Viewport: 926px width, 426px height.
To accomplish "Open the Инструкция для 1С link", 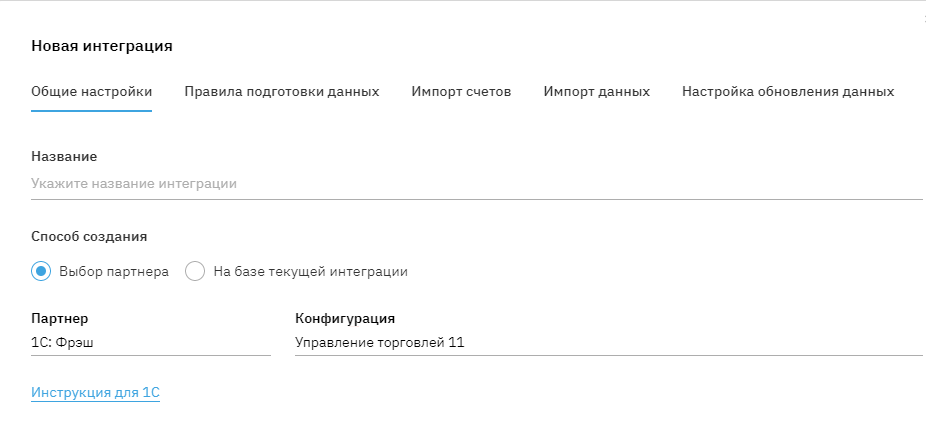I will (x=95, y=393).
